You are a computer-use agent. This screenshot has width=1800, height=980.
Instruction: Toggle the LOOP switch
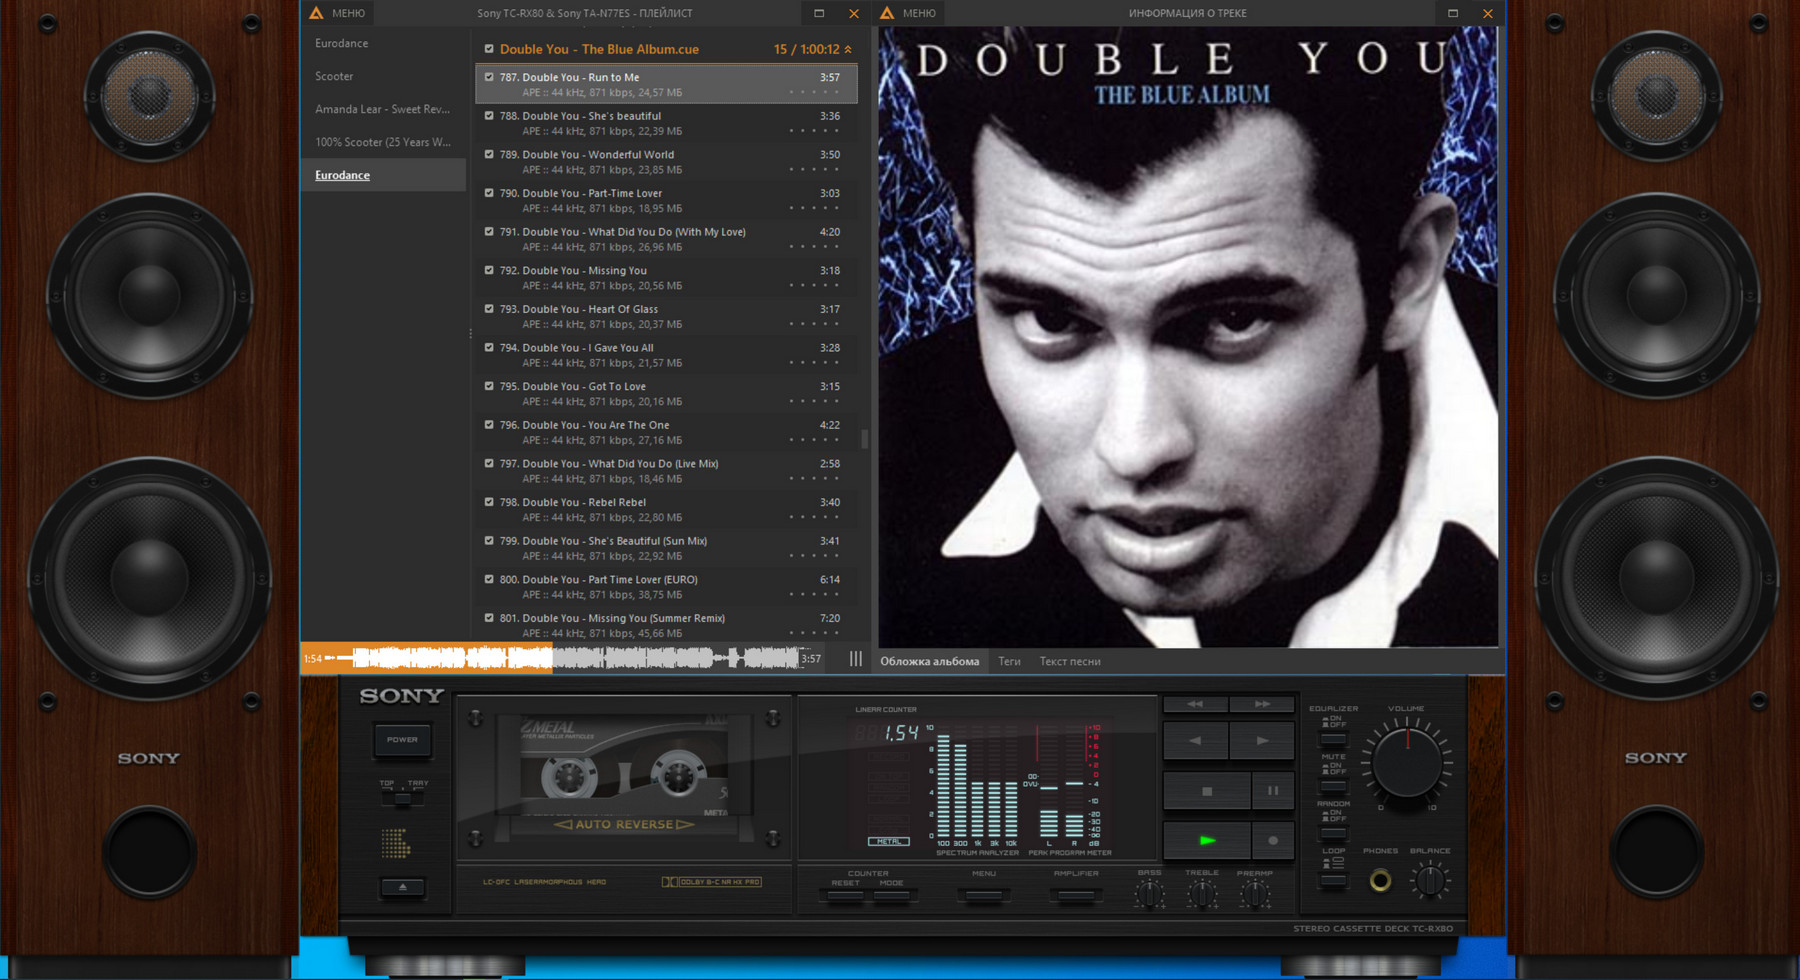[1333, 881]
